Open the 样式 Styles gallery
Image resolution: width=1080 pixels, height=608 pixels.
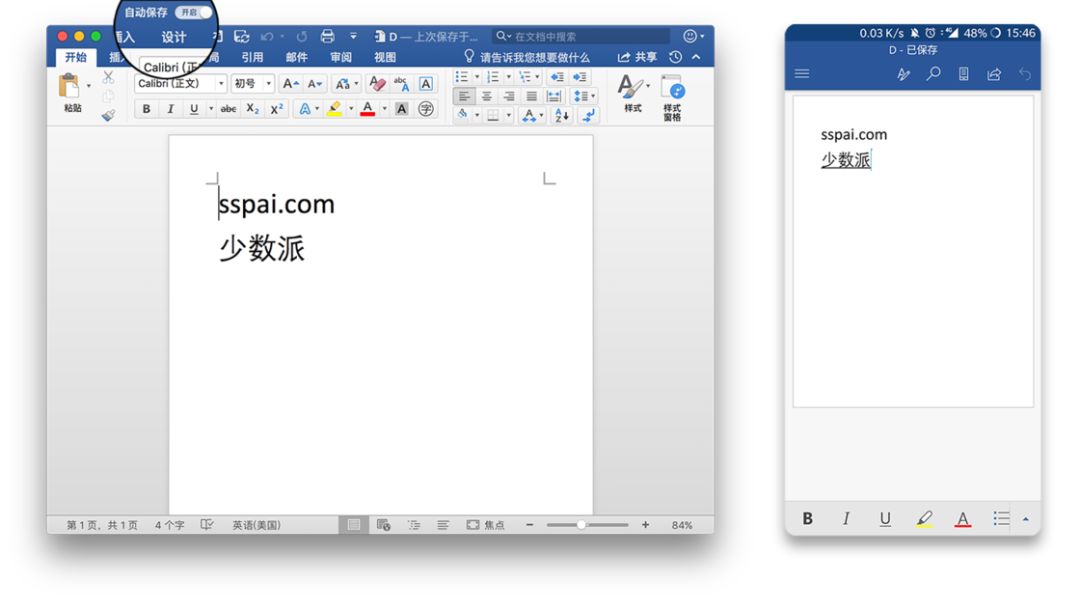click(632, 93)
